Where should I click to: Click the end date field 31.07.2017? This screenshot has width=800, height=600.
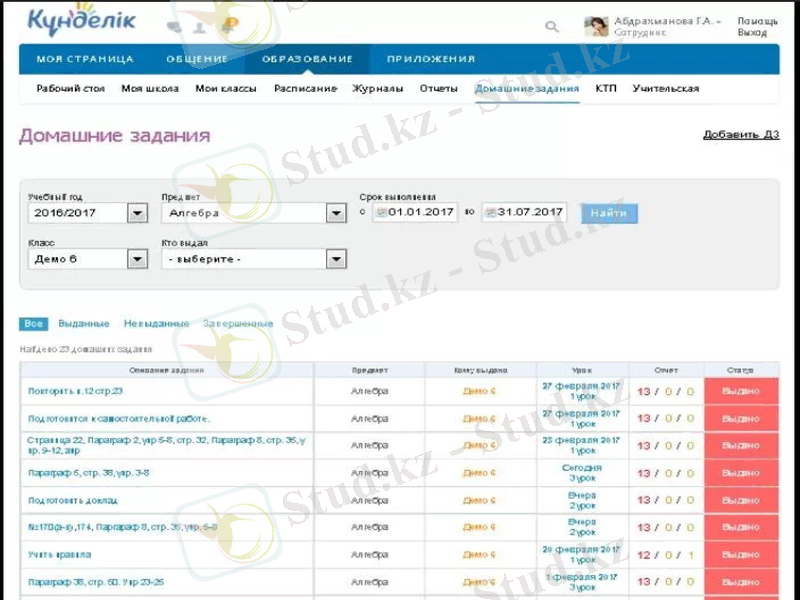tap(531, 212)
